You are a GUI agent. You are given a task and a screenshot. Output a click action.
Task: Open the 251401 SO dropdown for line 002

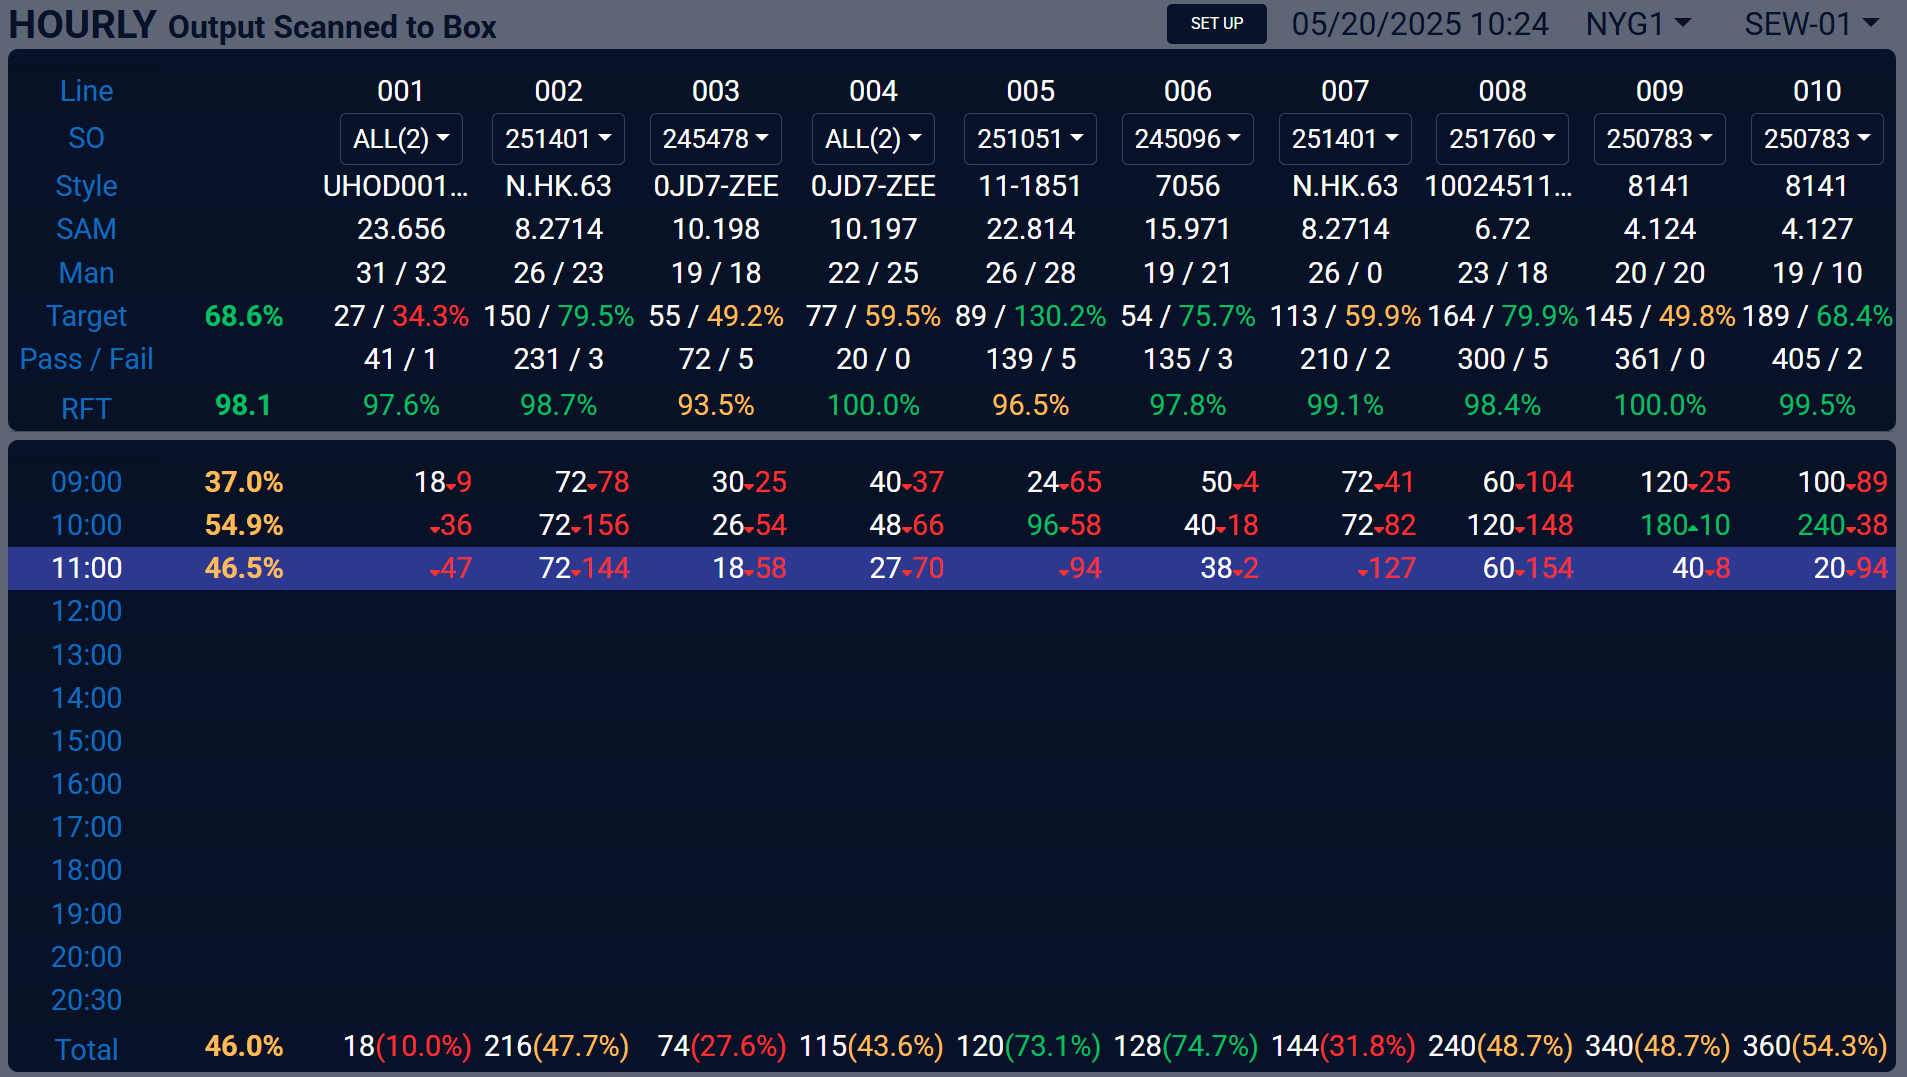[558, 139]
